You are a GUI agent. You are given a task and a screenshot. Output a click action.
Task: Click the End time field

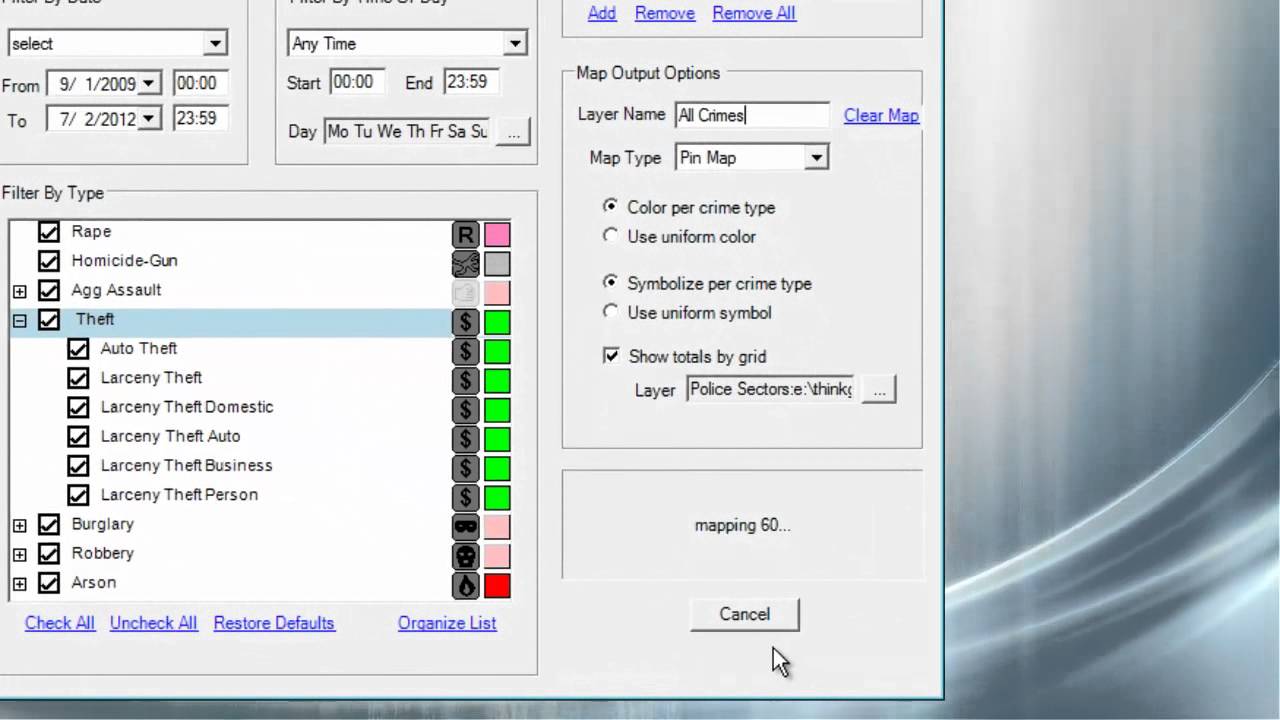coord(471,82)
